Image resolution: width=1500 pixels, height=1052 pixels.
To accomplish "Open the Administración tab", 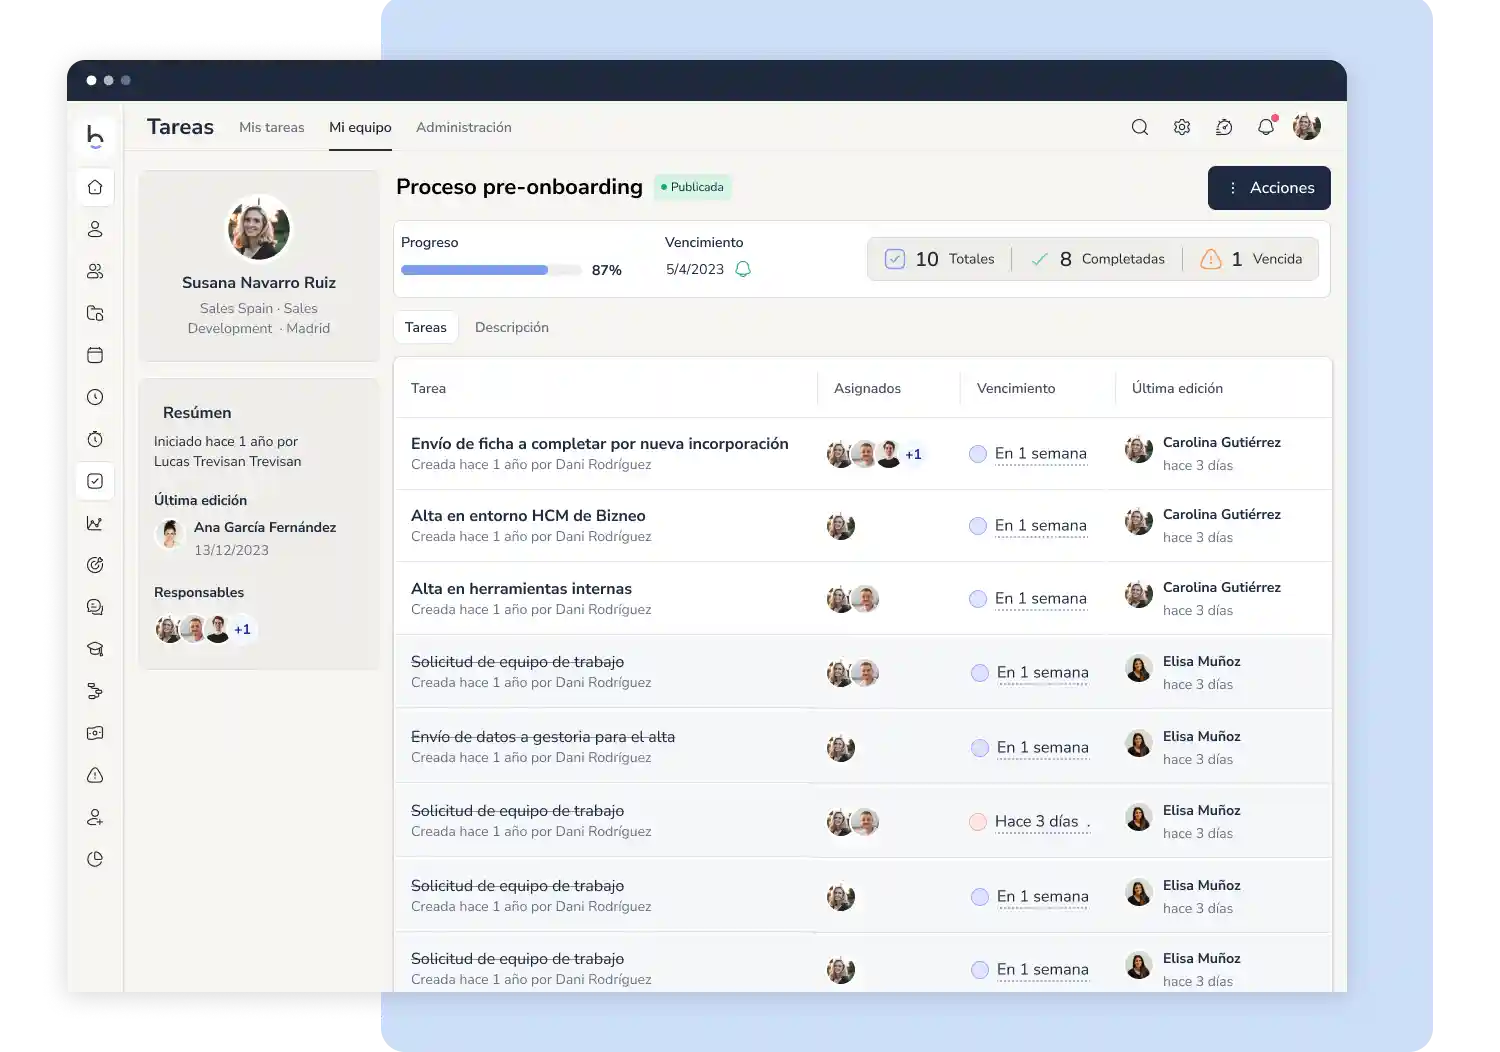I will pyautogui.click(x=464, y=127).
